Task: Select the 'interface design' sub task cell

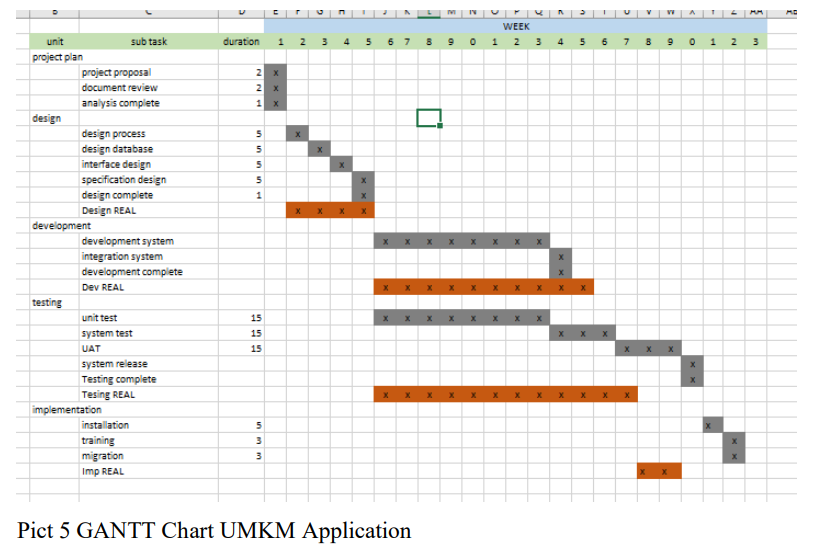Action: pyautogui.click(x=149, y=164)
